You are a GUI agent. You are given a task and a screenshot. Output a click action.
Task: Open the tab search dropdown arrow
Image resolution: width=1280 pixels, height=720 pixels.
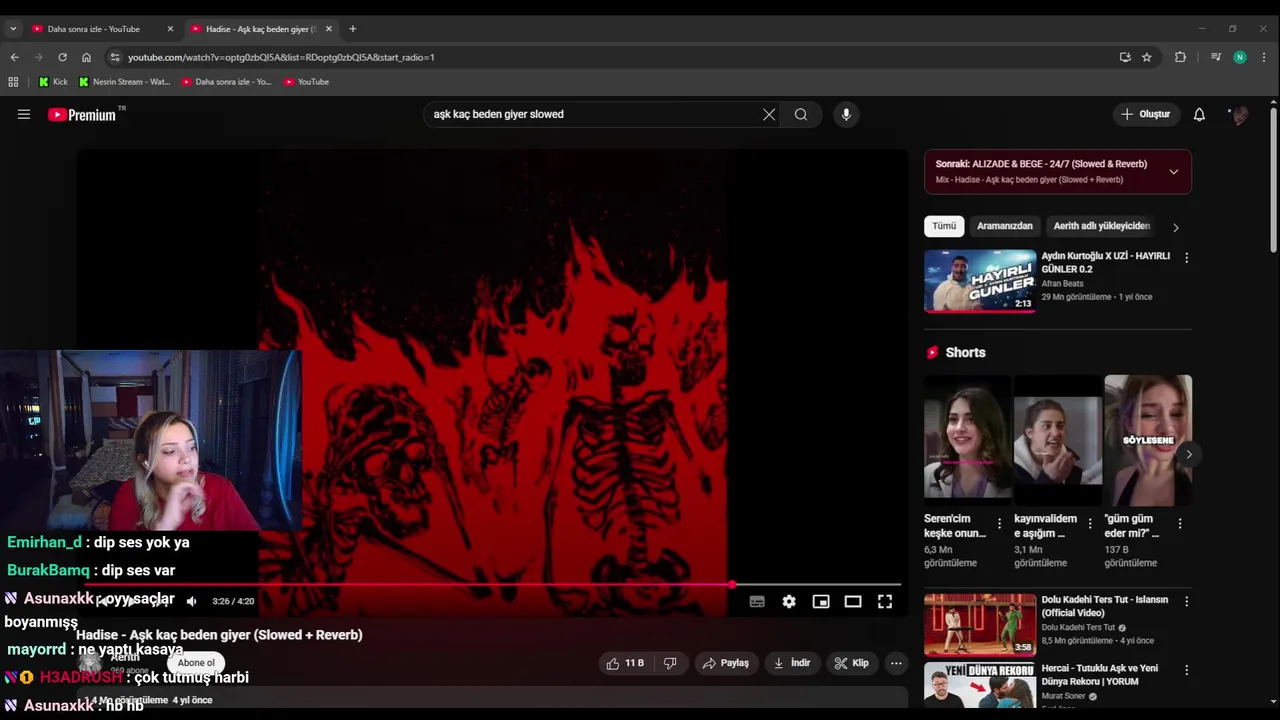pos(13,29)
